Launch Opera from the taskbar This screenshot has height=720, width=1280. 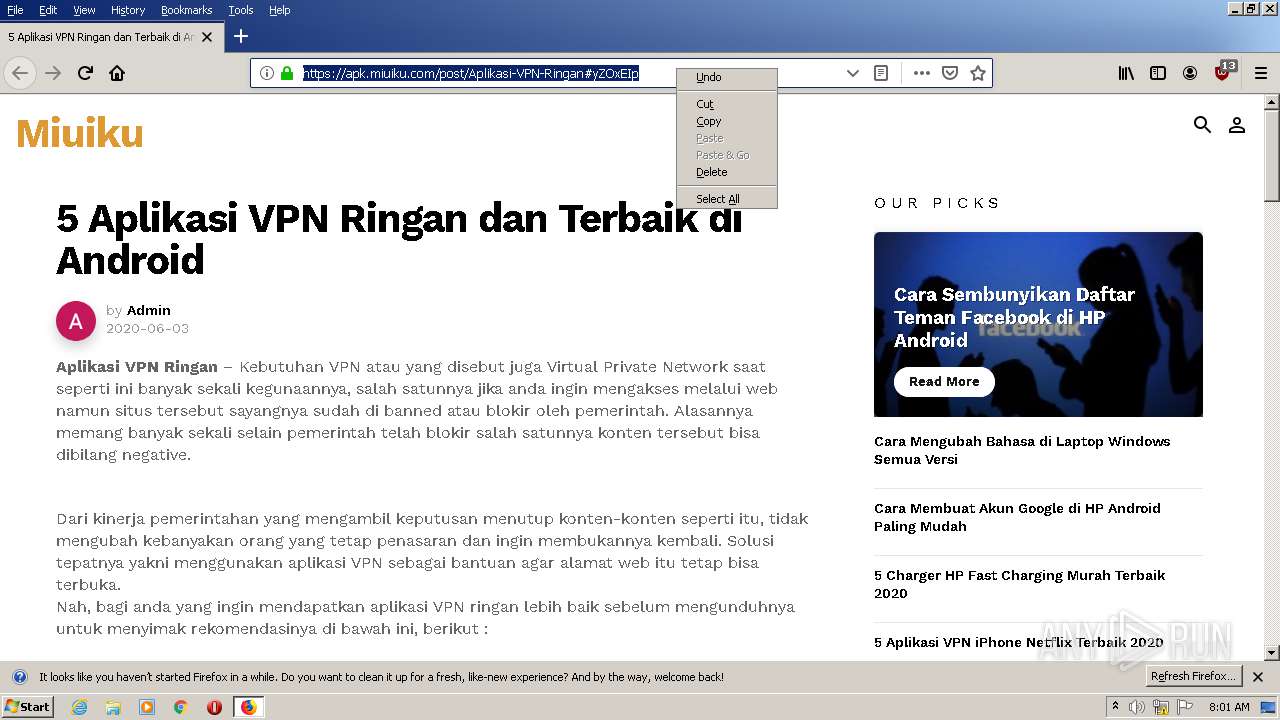(x=214, y=707)
